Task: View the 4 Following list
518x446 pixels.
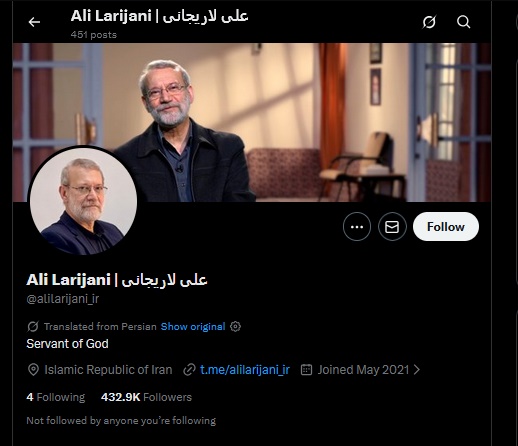Action: coord(56,397)
